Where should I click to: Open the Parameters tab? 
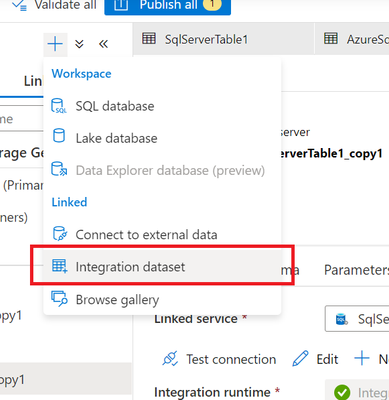point(356,270)
